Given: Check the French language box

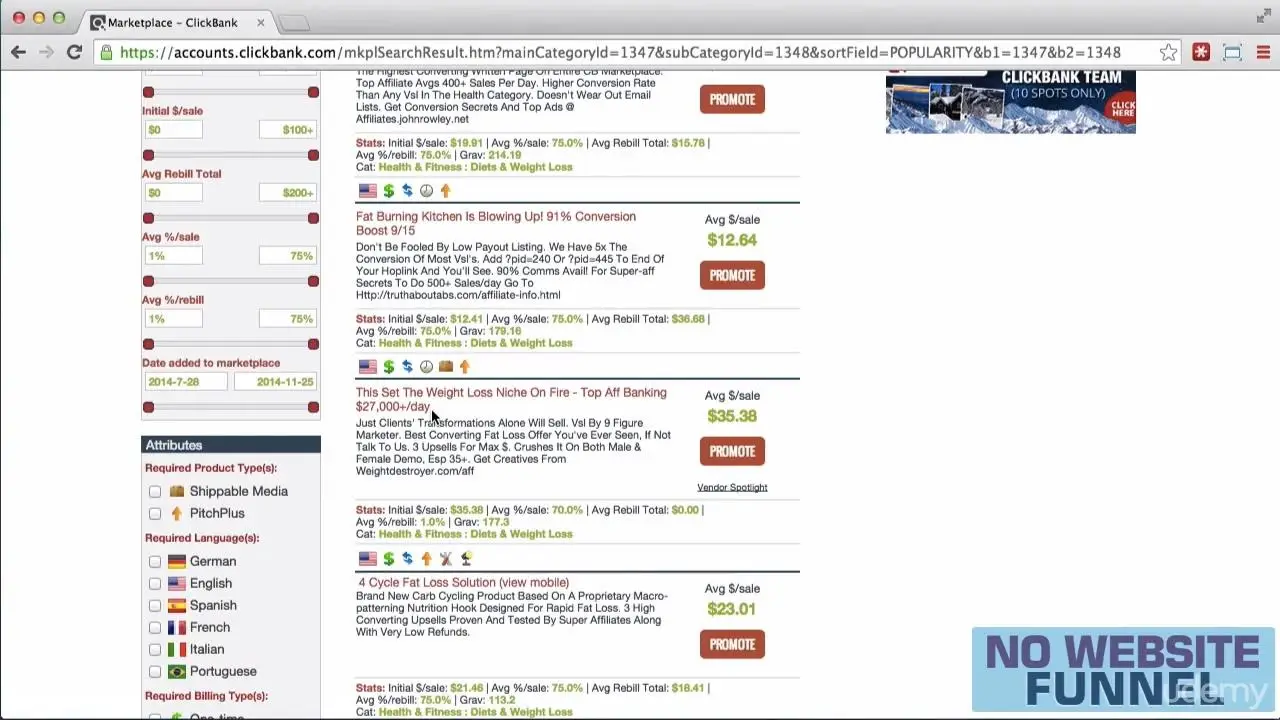Looking at the screenshot, I should click(x=155, y=627).
